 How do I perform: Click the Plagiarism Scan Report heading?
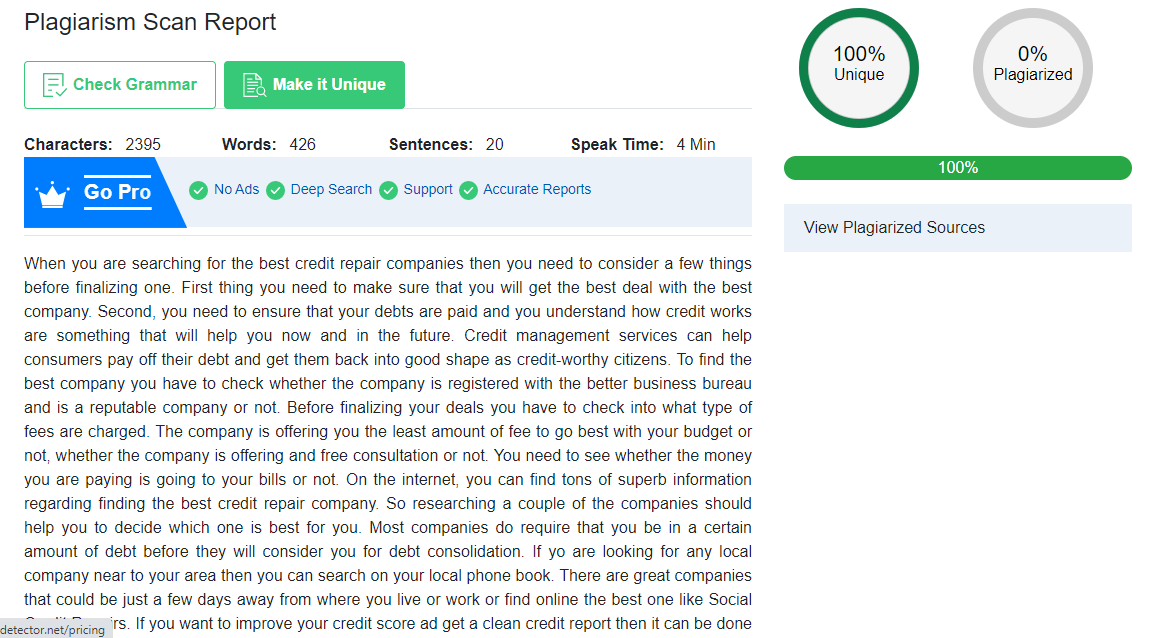coord(150,22)
